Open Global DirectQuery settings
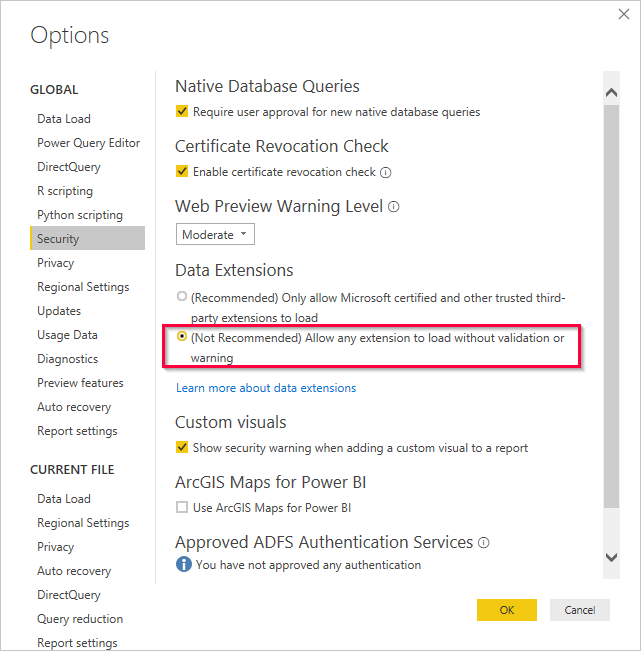The width and height of the screenshot is (641, 651). tap(69, 167)
